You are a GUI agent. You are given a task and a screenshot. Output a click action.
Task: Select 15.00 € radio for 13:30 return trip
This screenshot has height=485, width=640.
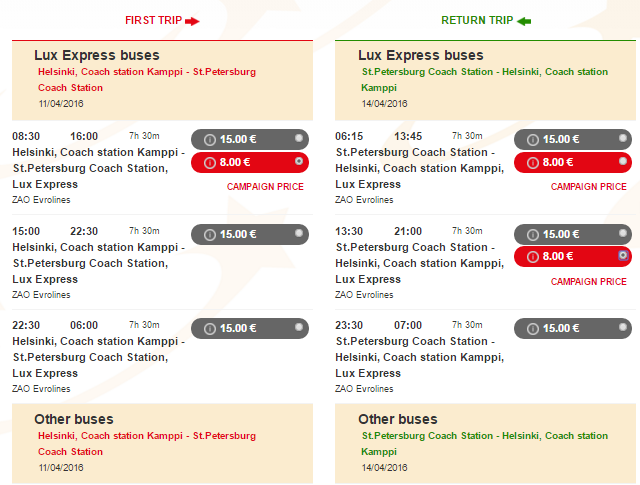click(x=622, y=233)
